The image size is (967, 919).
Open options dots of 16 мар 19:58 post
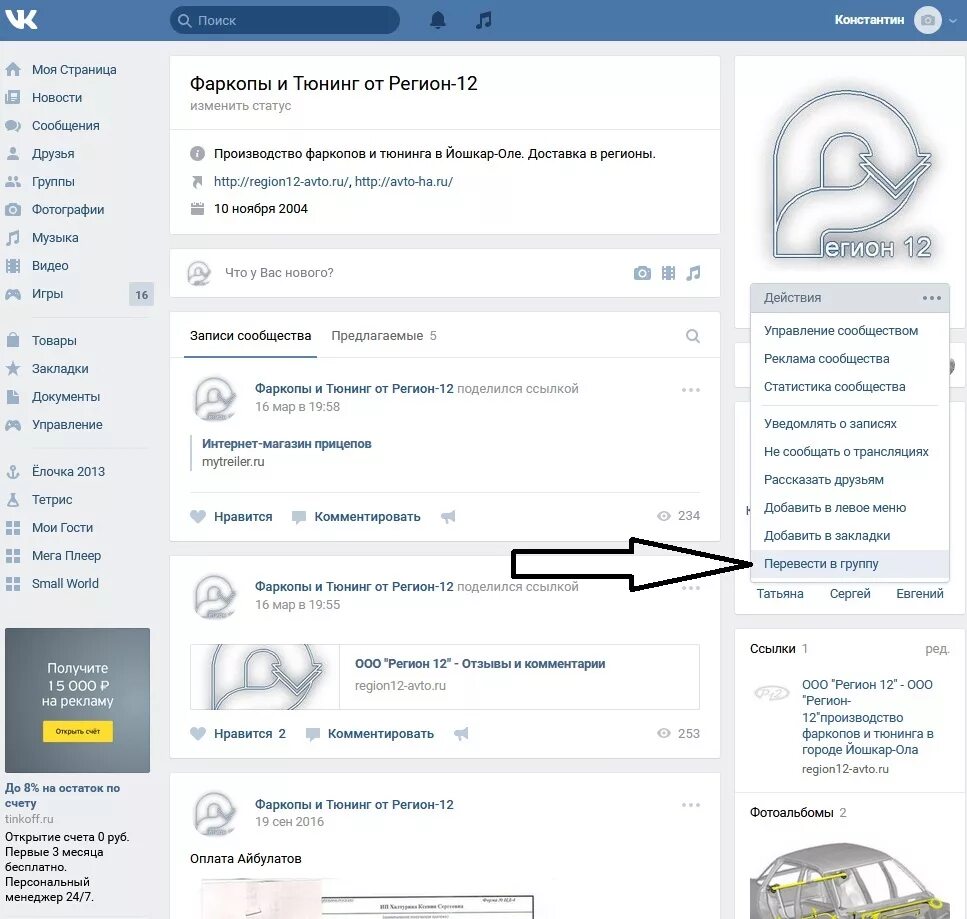click(691, 390)
